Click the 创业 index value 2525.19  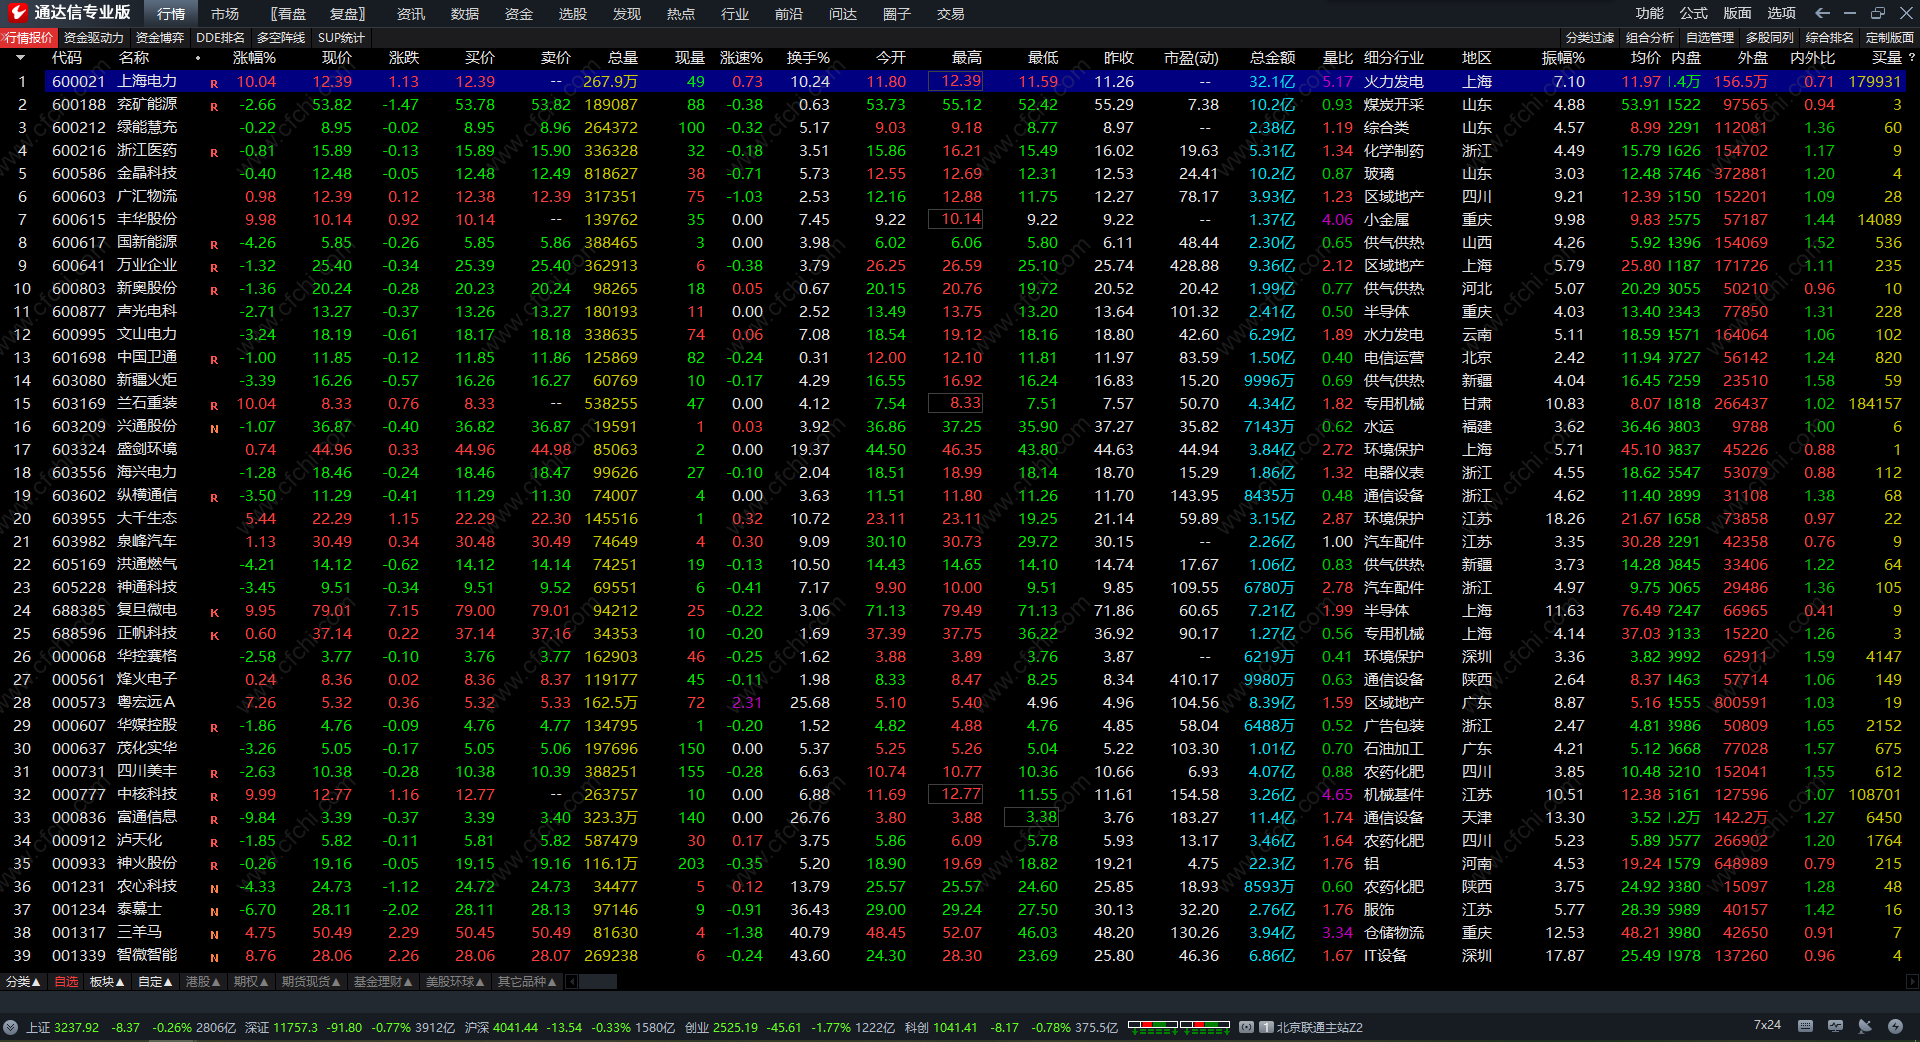735,1027
